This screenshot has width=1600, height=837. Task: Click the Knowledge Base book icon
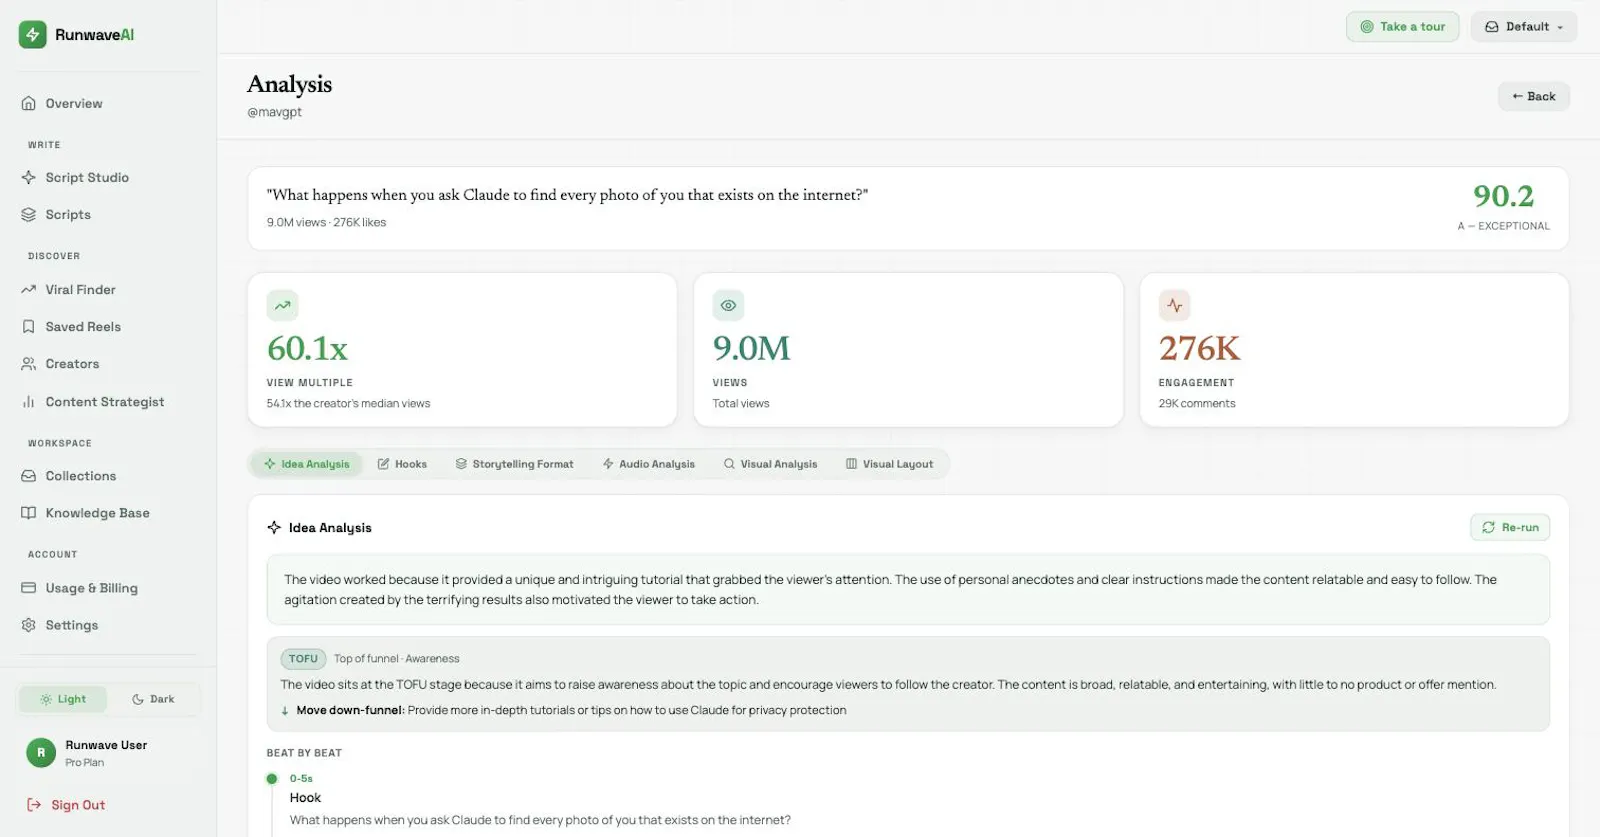29,513
